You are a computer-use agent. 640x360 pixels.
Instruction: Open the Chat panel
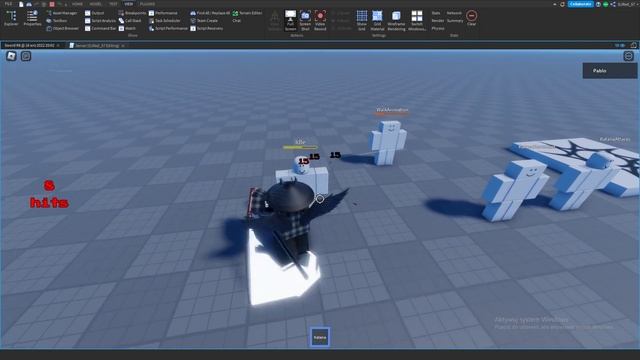click(x=237, y=20)
